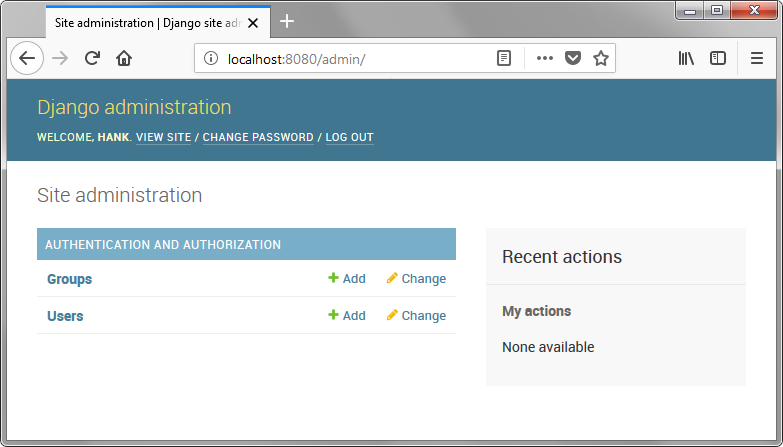Bookmark this page with the star

tap(601, 58)
